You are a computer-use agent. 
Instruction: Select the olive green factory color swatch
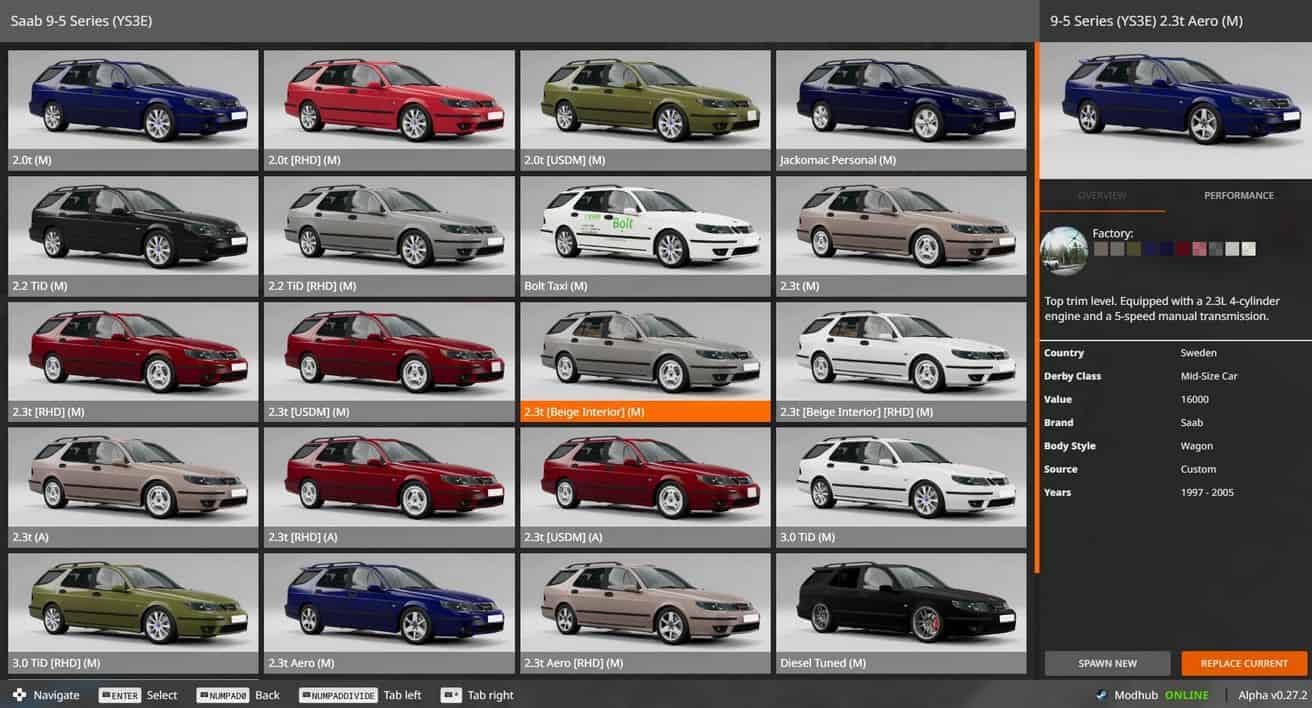1133,249
